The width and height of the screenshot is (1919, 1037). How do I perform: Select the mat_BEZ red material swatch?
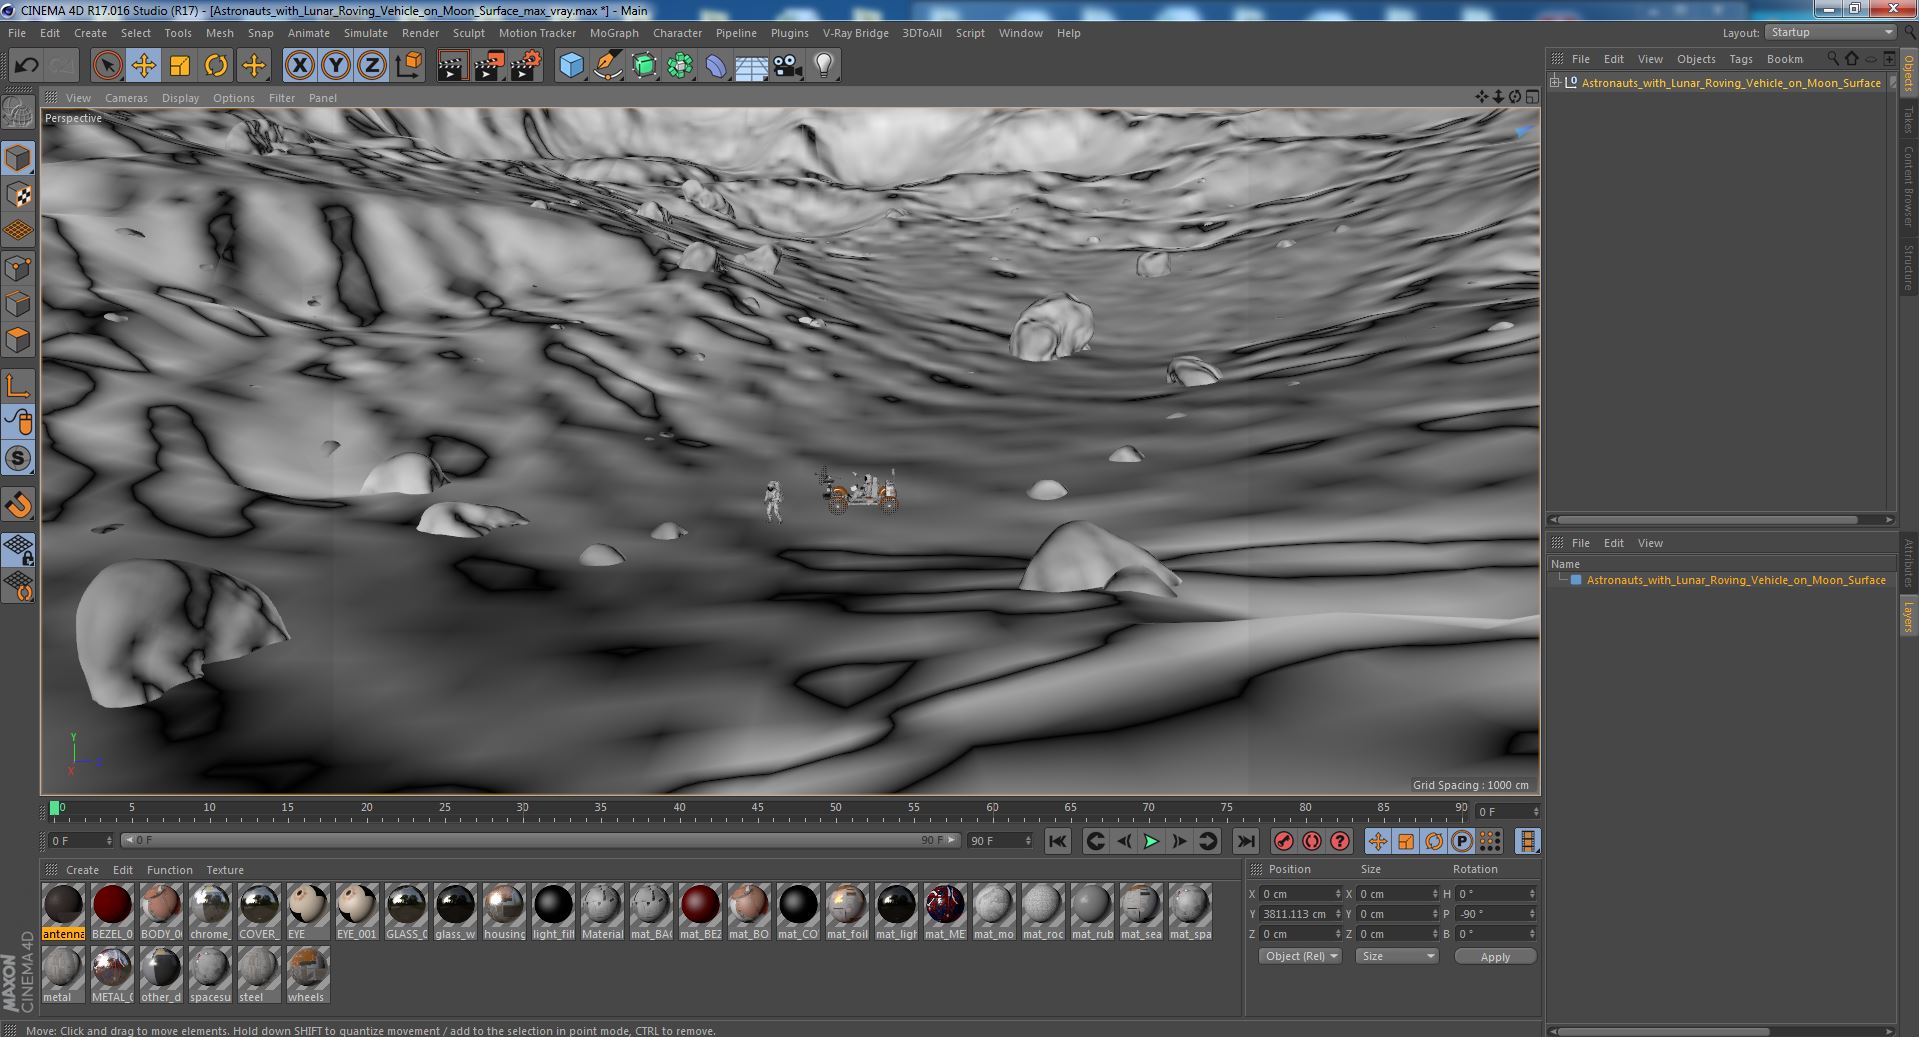click(700, 912)
